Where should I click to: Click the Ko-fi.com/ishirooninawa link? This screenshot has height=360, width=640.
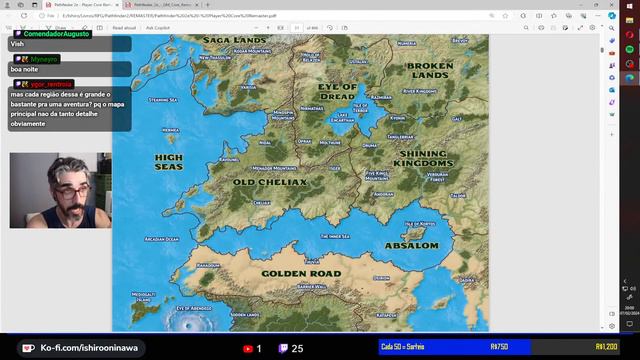(89, 348)
